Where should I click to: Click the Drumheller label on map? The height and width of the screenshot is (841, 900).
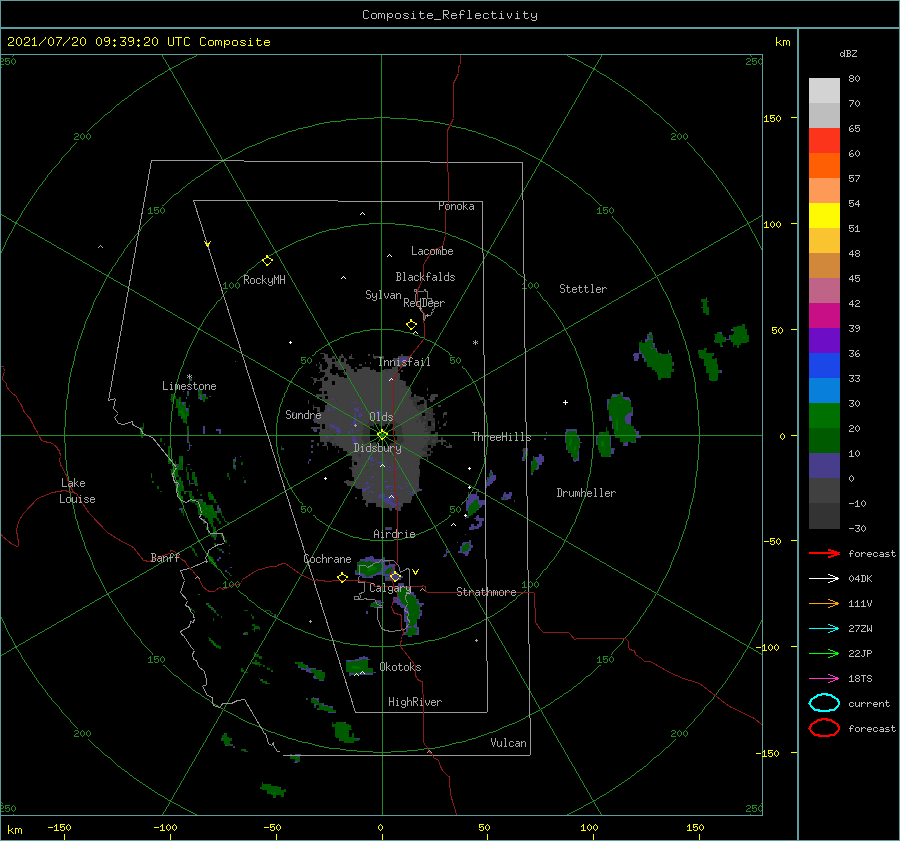[586, 493]
